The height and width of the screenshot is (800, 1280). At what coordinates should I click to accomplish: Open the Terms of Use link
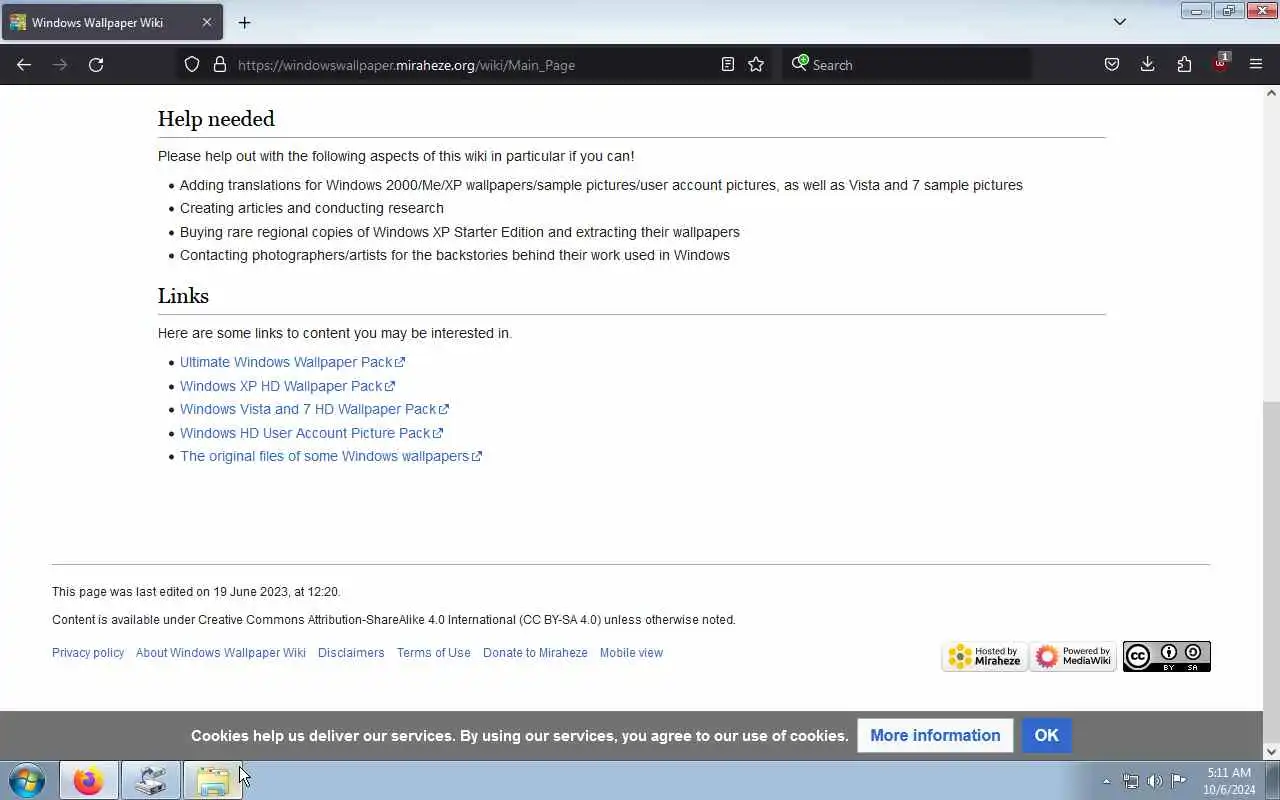coord(434,653)
